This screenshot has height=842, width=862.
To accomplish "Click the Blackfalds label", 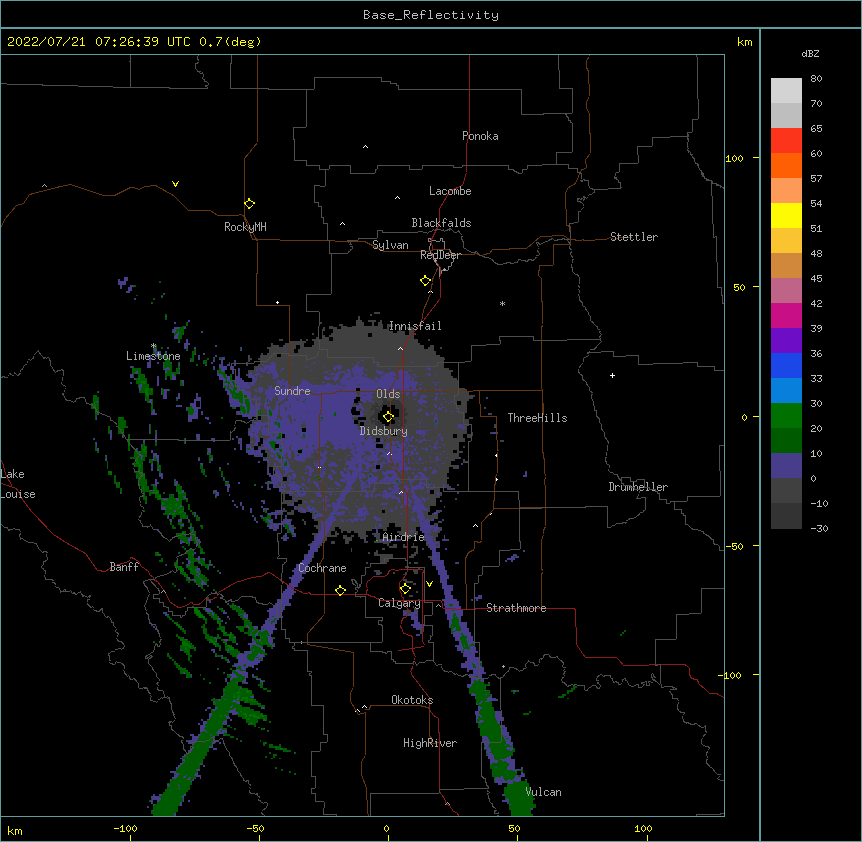I will click(x=441, y=223).
